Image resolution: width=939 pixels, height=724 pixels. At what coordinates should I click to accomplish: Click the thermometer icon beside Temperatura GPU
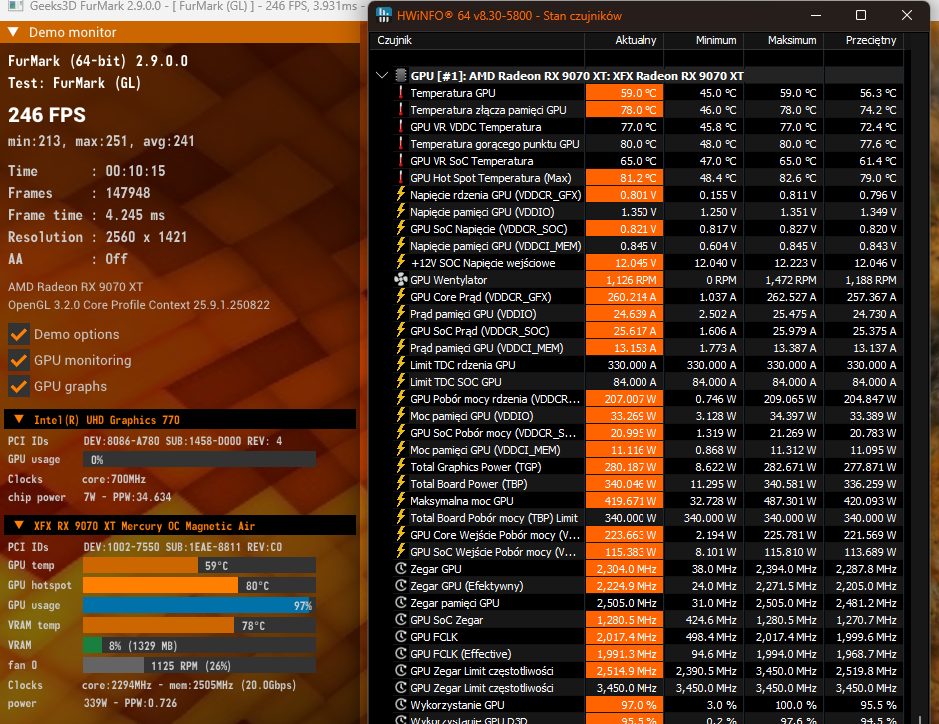click(401, 93)
